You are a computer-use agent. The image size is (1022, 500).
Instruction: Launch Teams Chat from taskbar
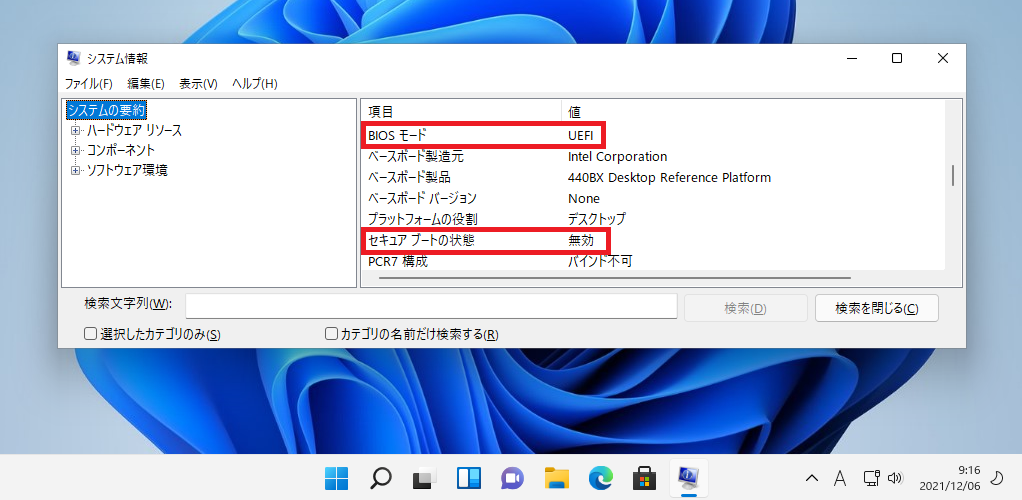tap(512, 479)
